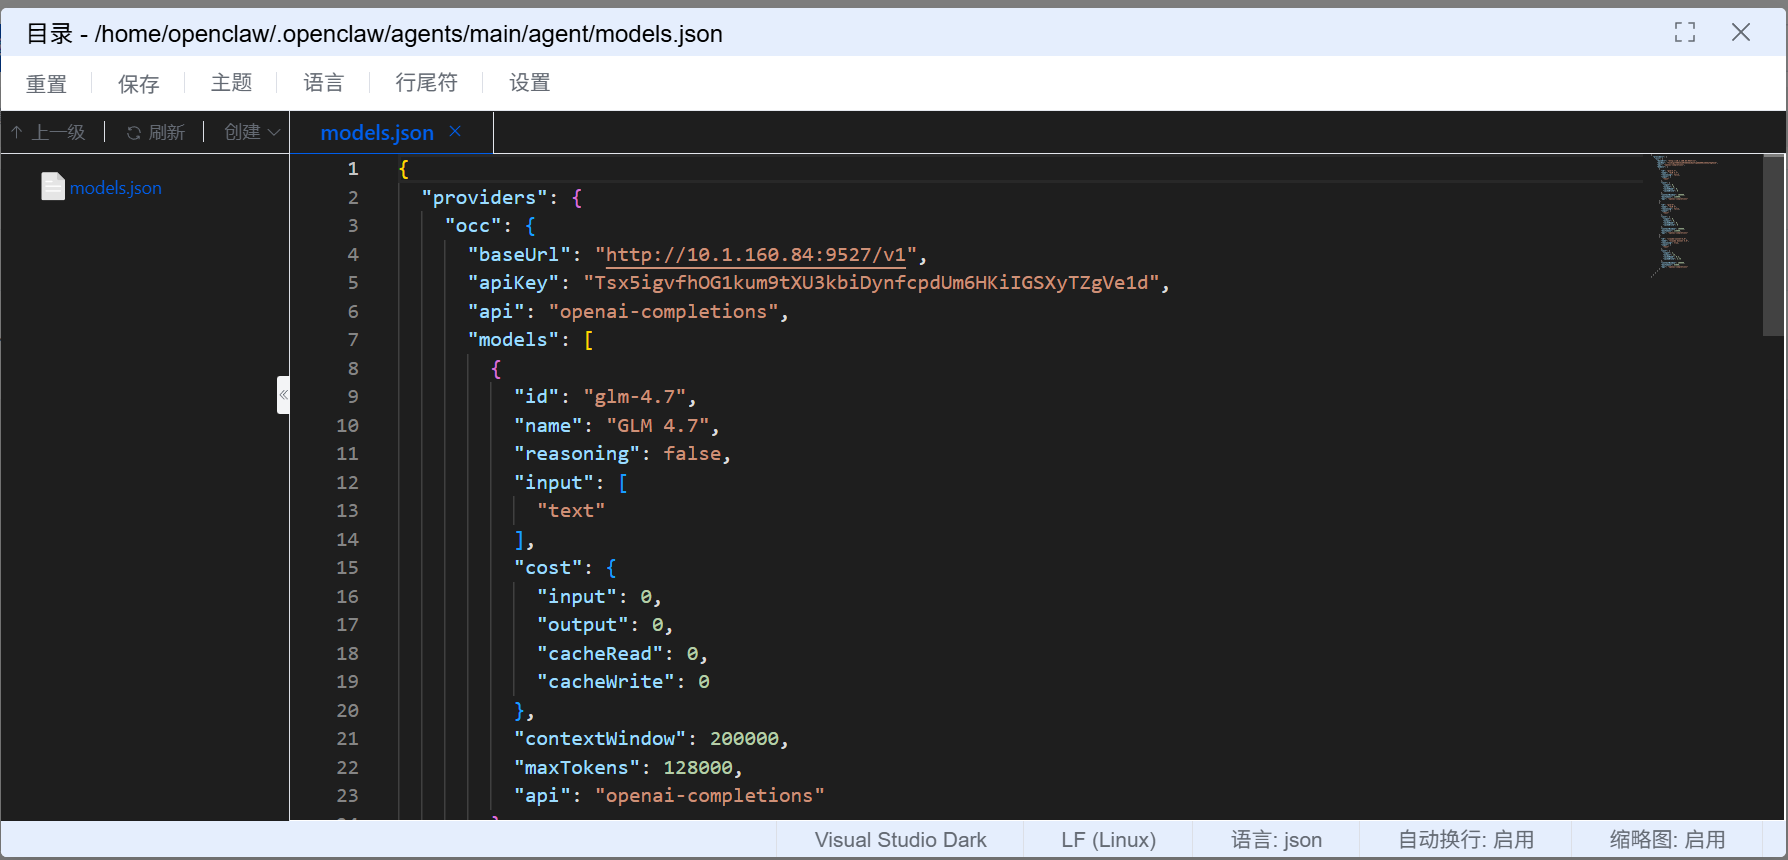The width and height of the screenshot is (1788, 860).
Task: Click the models.json file icon in sidebar
Action: 53,187
